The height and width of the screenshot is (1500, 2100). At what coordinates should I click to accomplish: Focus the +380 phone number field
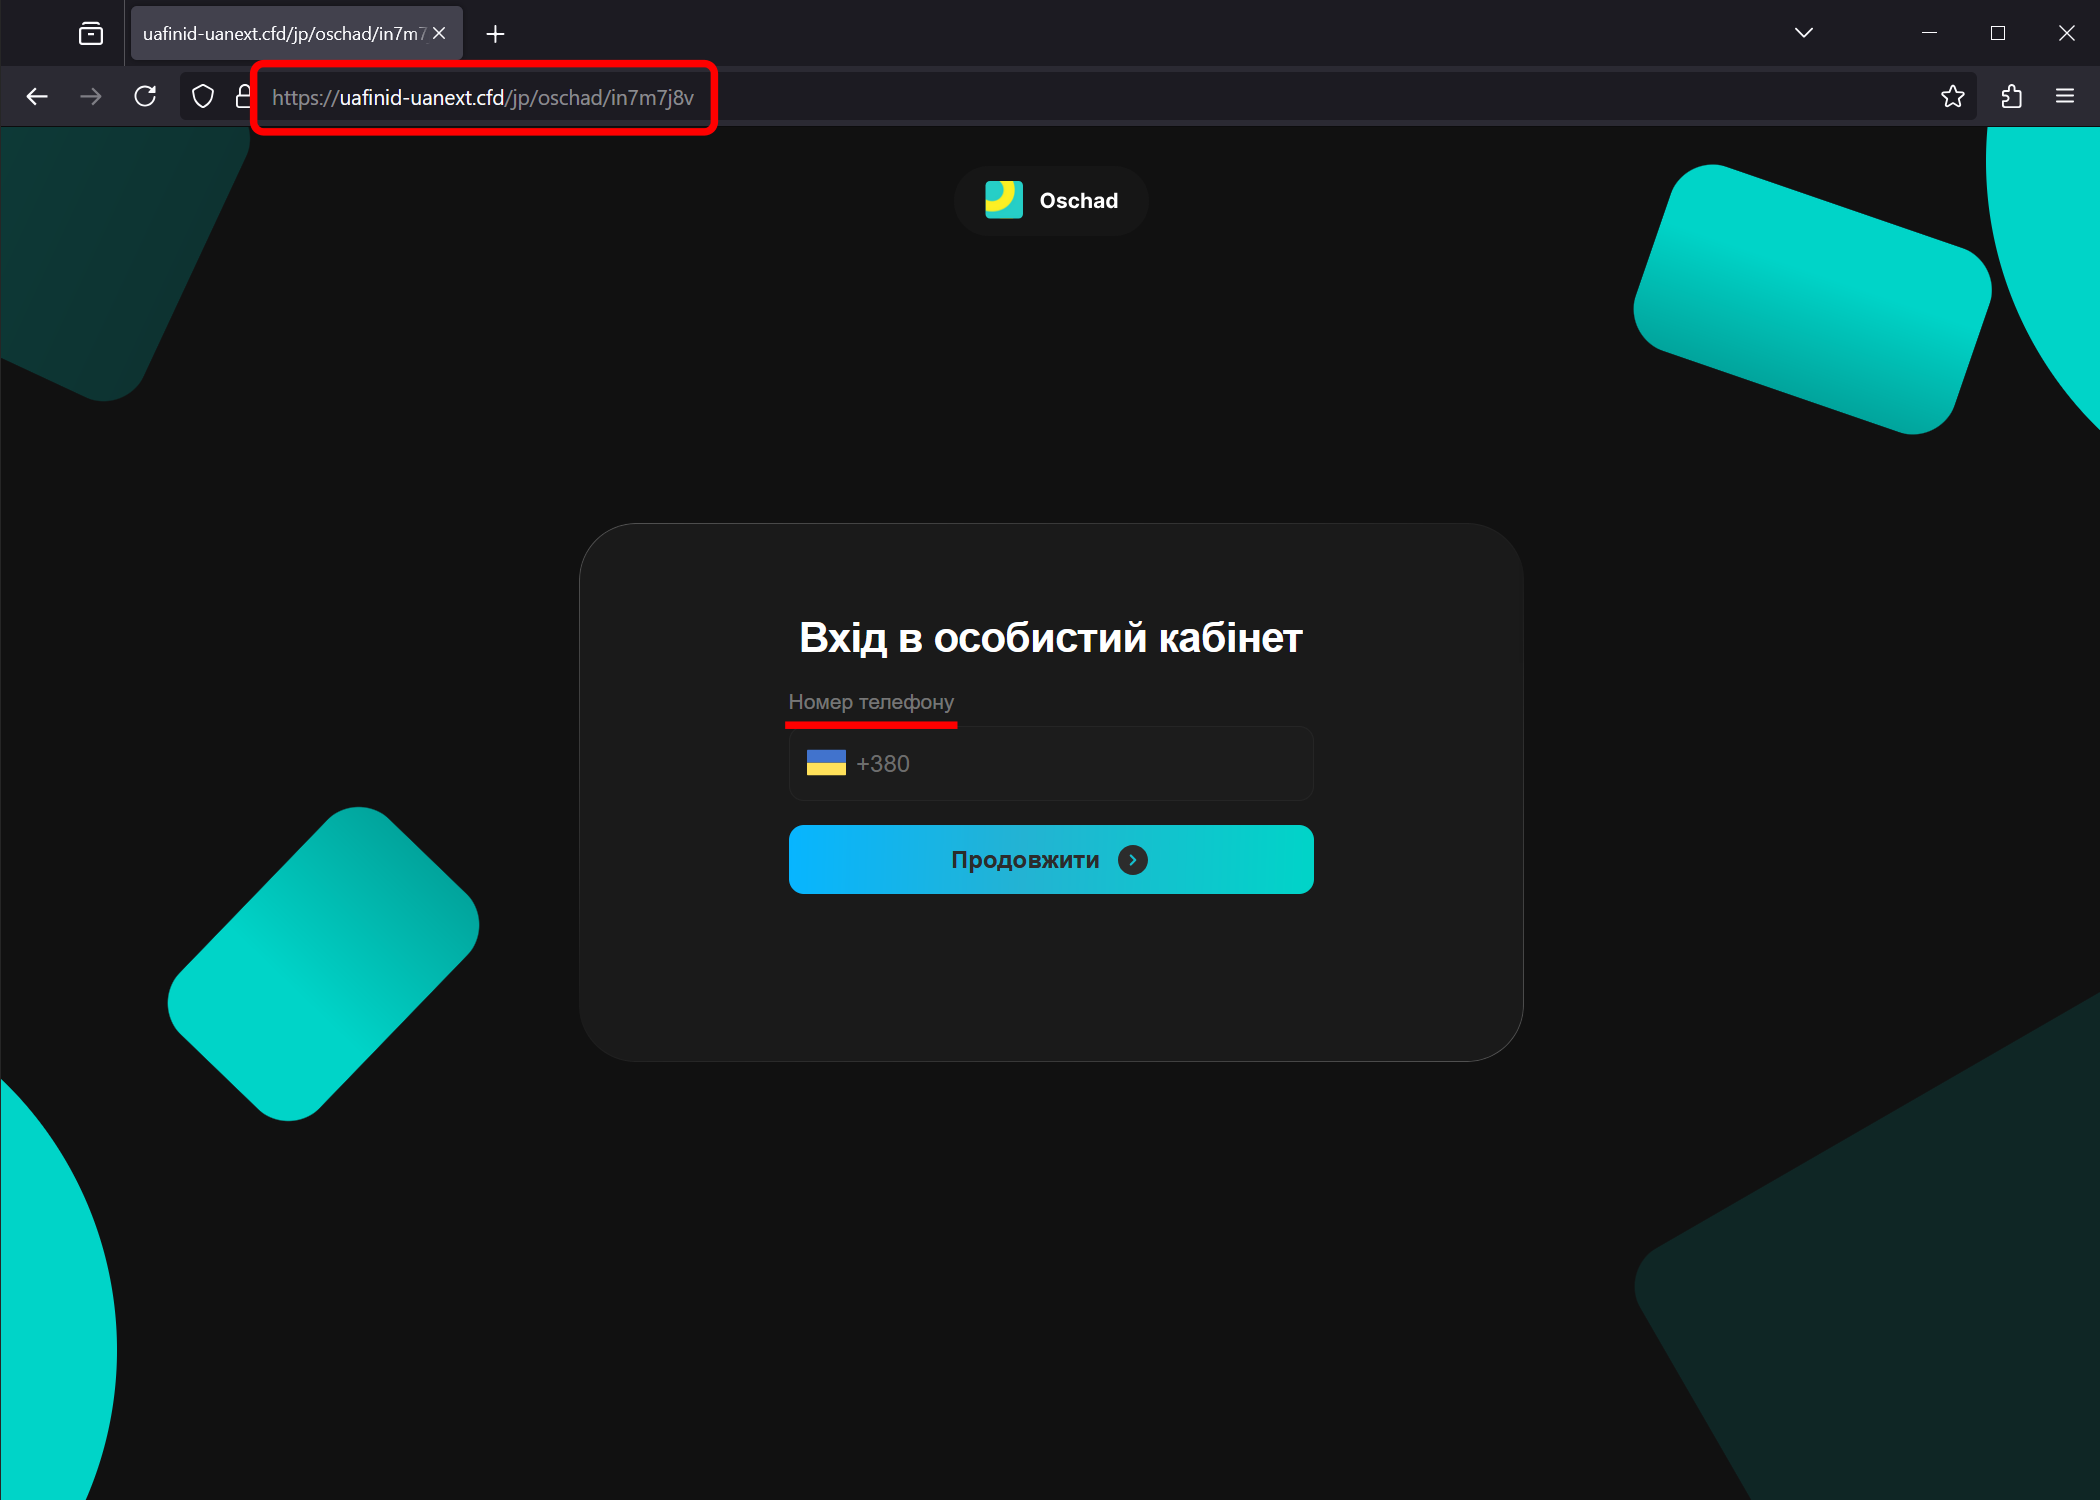[x=1051, y=764]
